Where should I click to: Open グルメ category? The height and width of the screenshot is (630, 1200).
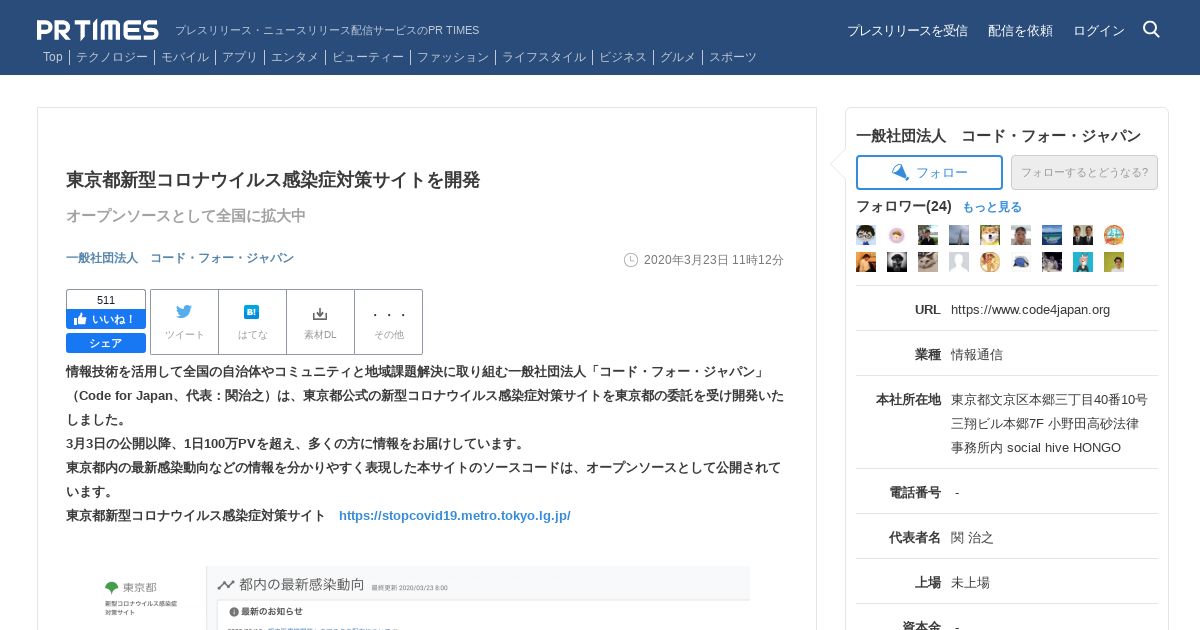pyautogui.click(x=678, y=57)
